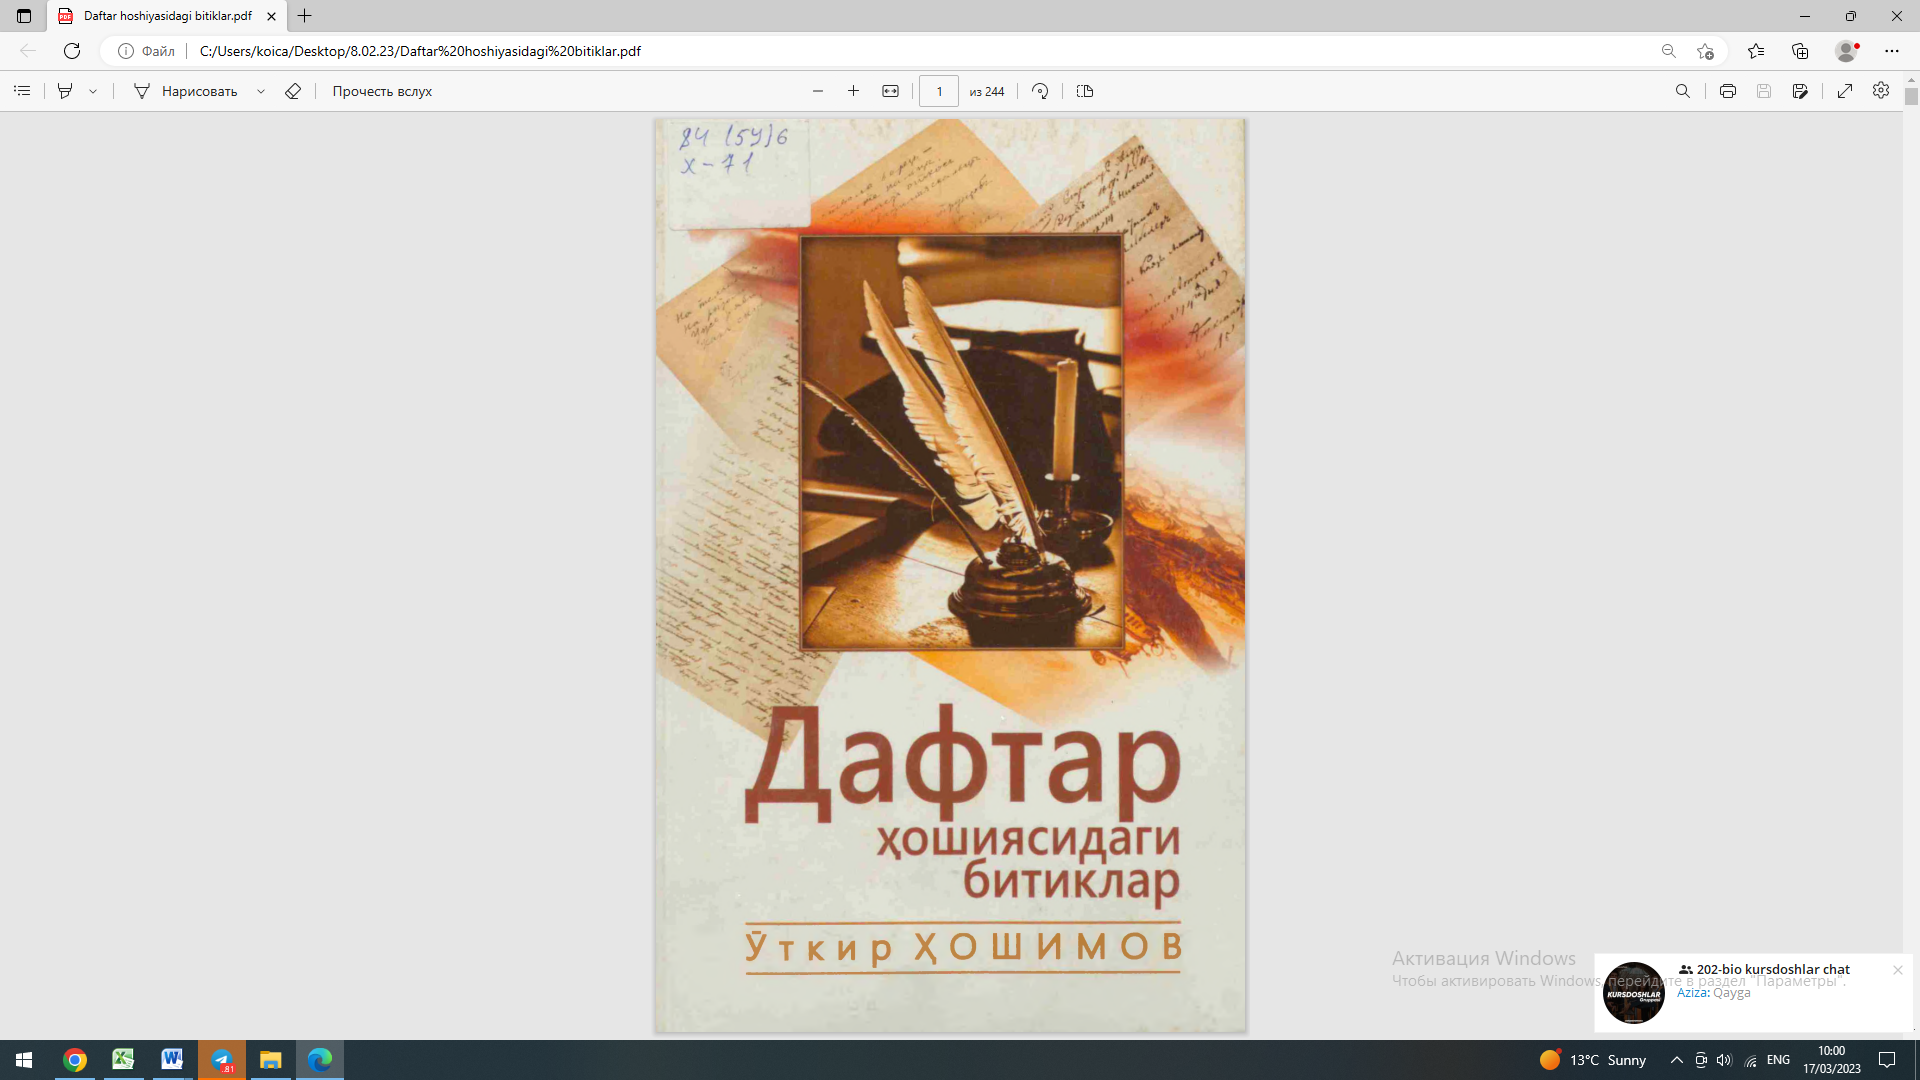Add this page to favorites
Image resolution: width=1920 pixels, height=1080 pixels.
coord(1705,51)
